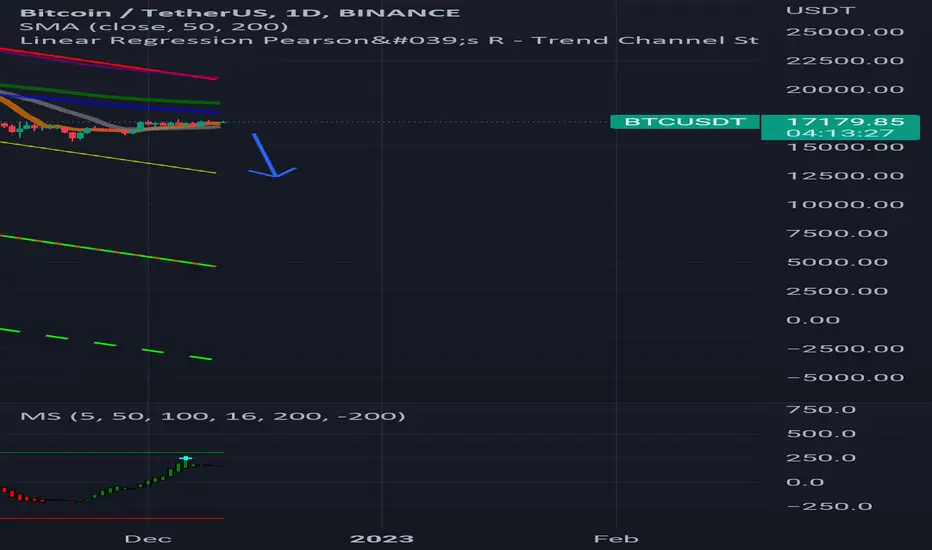Click the Dec label on time axis
The image size is (932, 550).
pos(148,539)
